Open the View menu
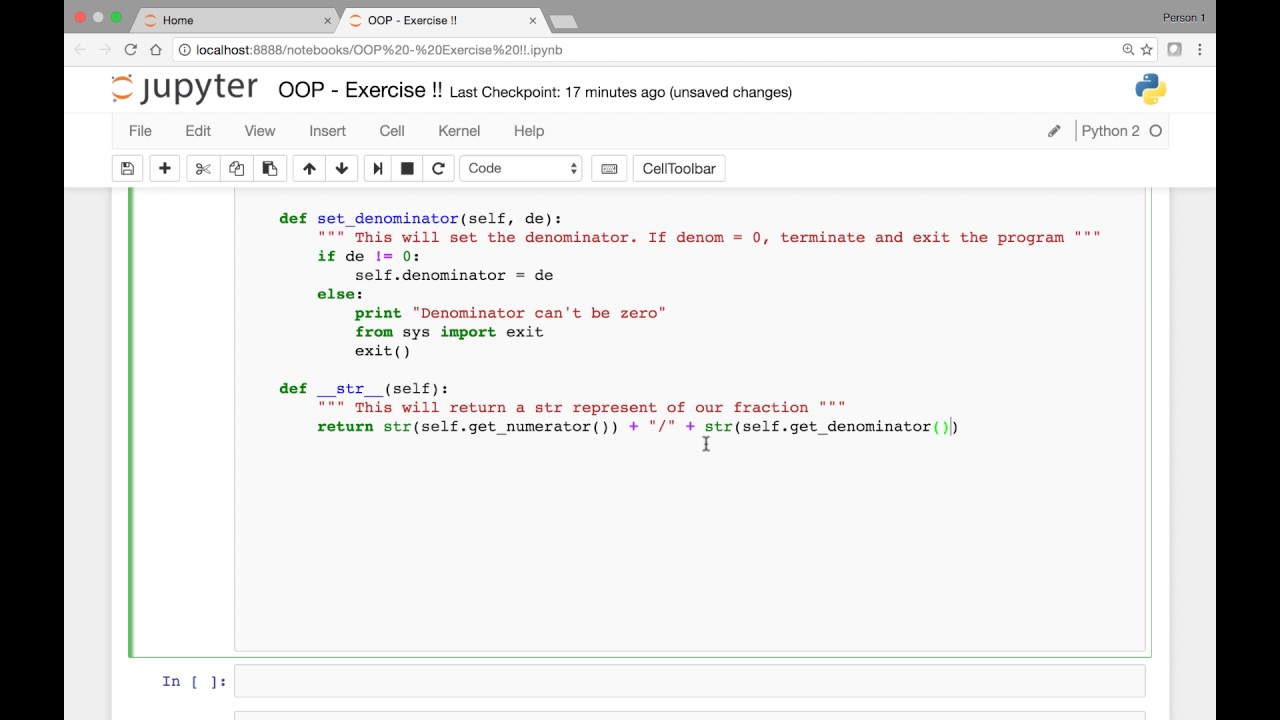Screen dimensions: 1280x720 (x=260, y=131)
